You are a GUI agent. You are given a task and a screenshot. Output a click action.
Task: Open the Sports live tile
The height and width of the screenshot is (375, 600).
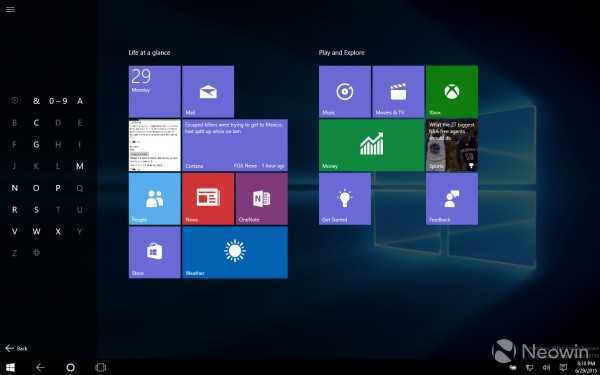(x=452, y=145)
